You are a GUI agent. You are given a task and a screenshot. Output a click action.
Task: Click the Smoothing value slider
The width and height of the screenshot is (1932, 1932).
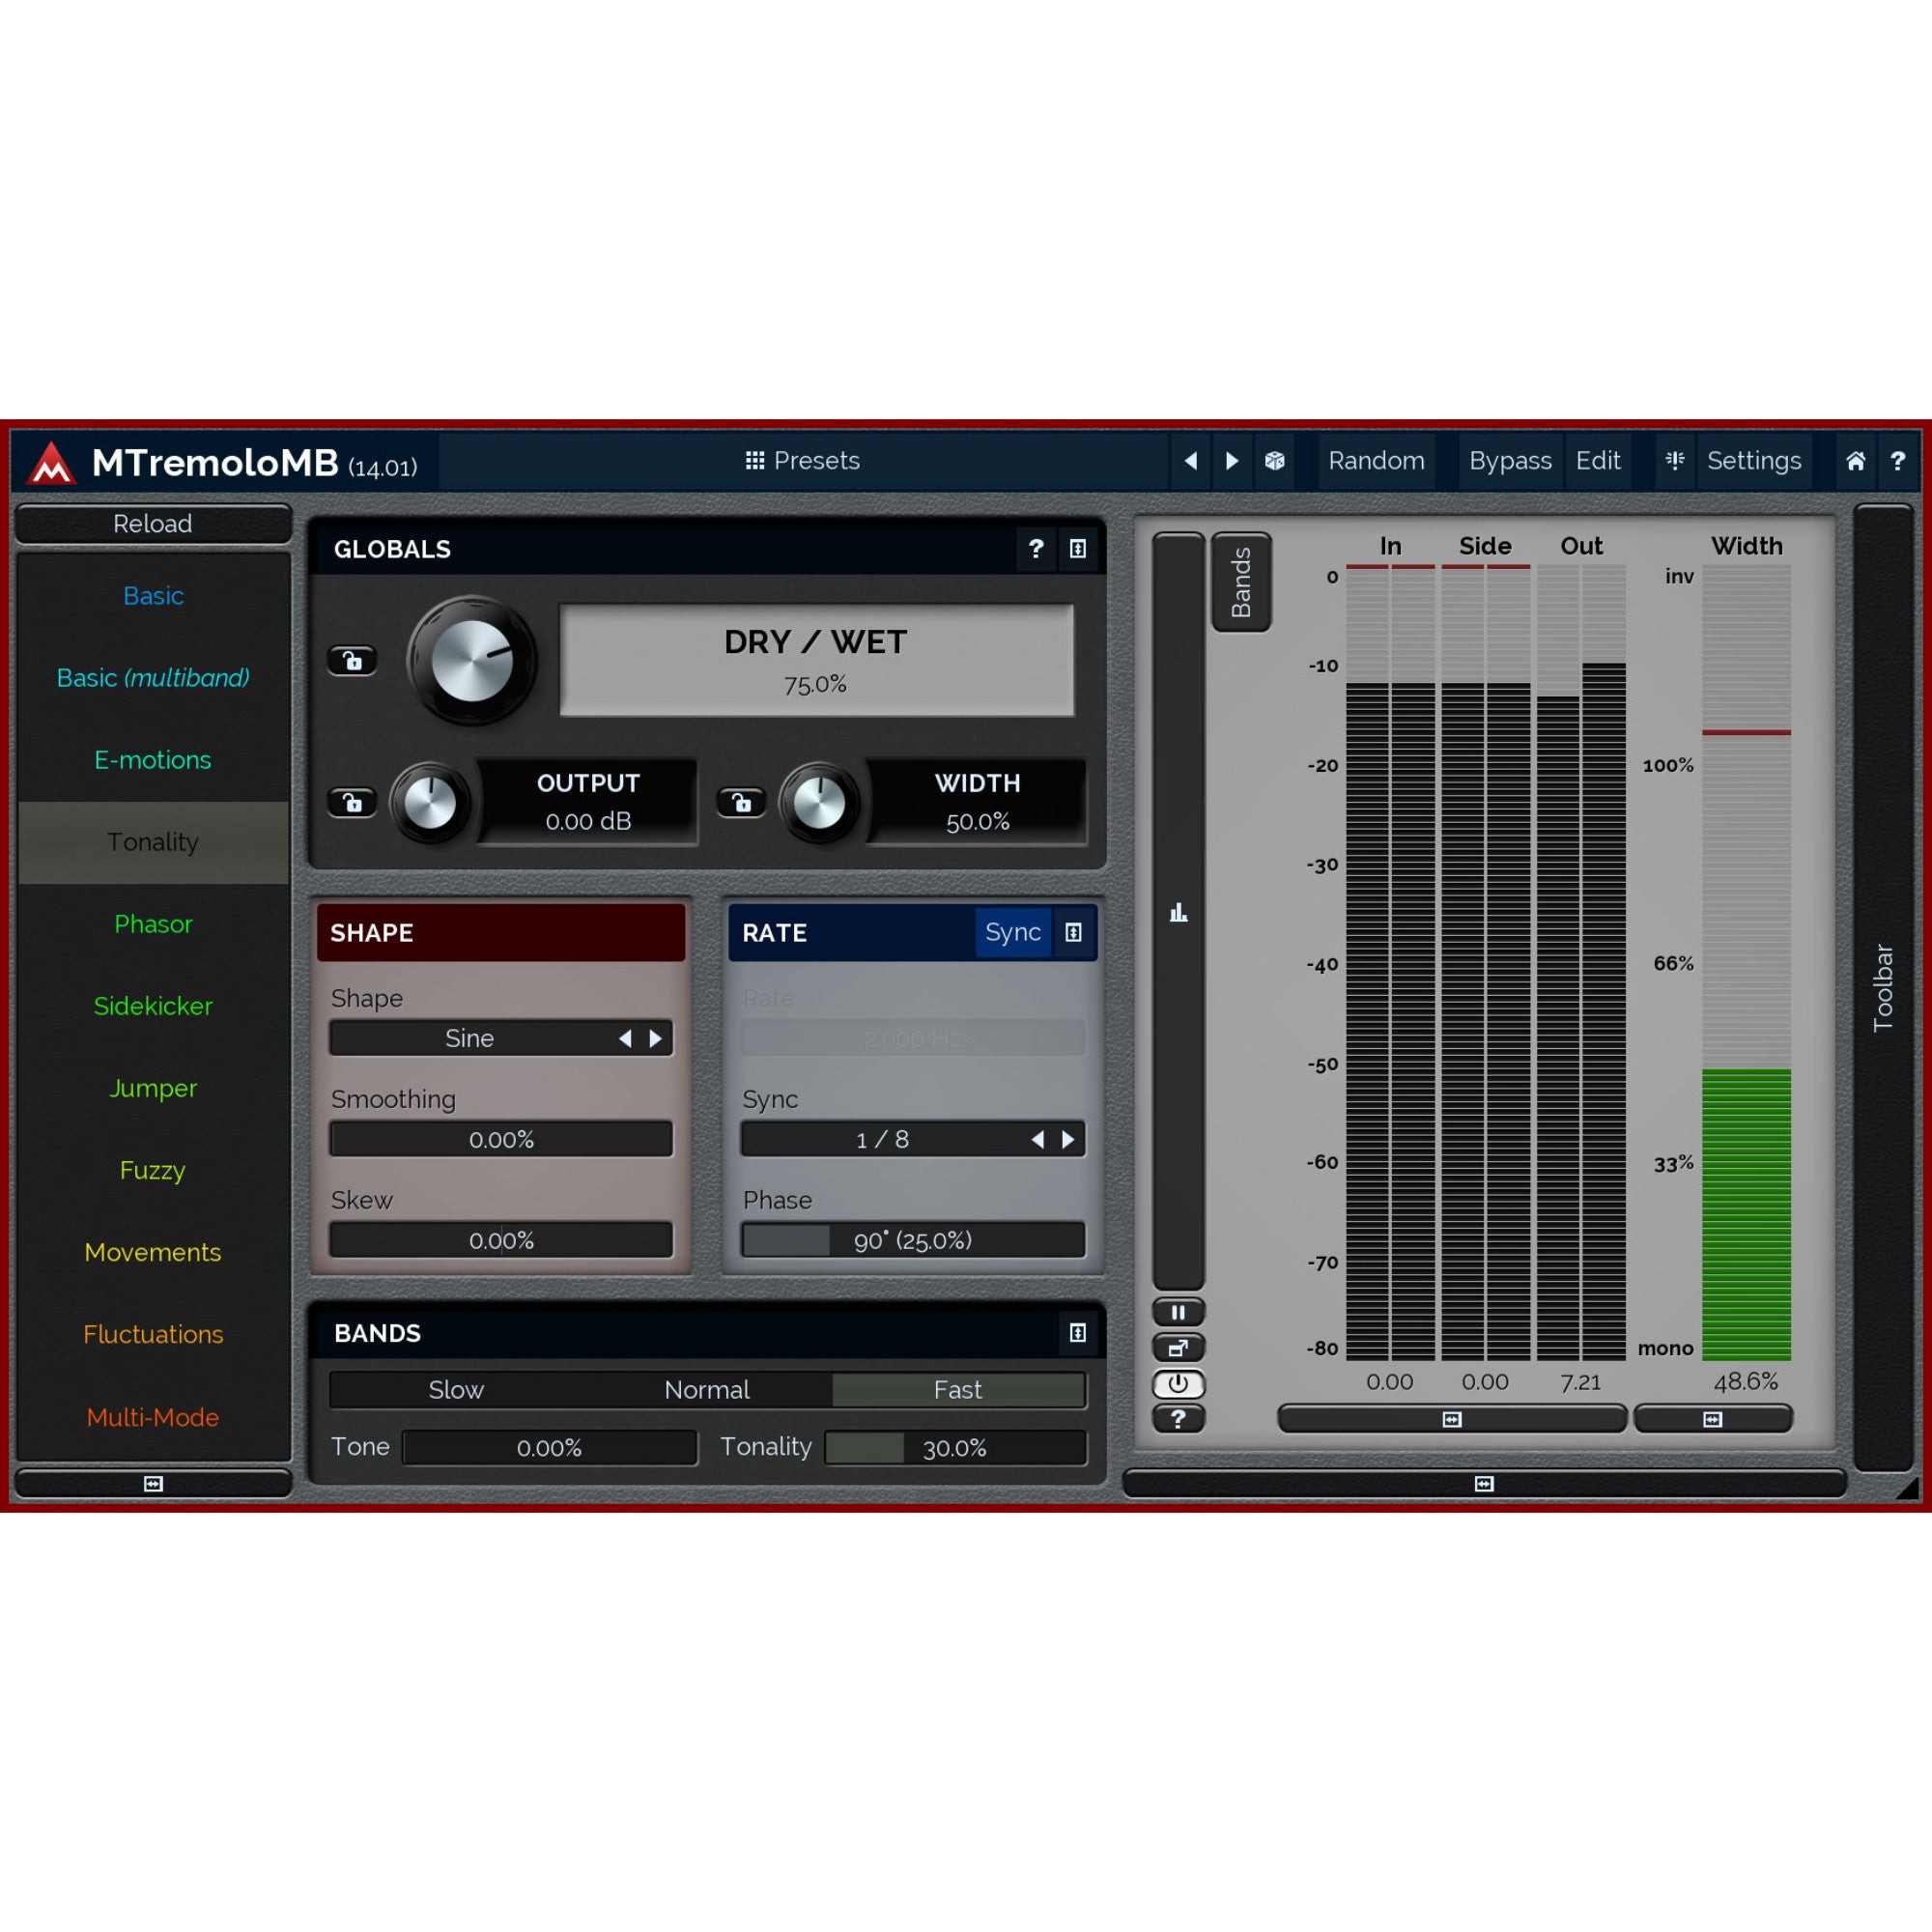(501, 1140)
